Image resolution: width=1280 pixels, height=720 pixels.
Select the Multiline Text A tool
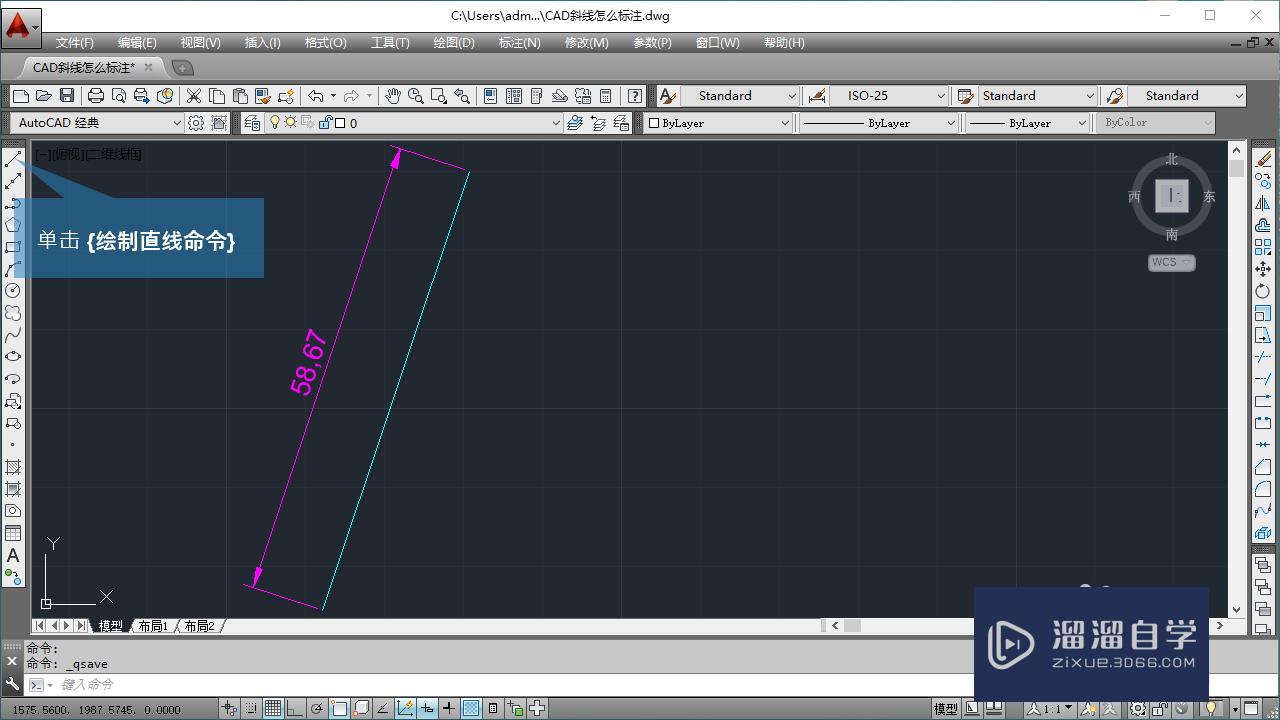(x=13, y=555)
